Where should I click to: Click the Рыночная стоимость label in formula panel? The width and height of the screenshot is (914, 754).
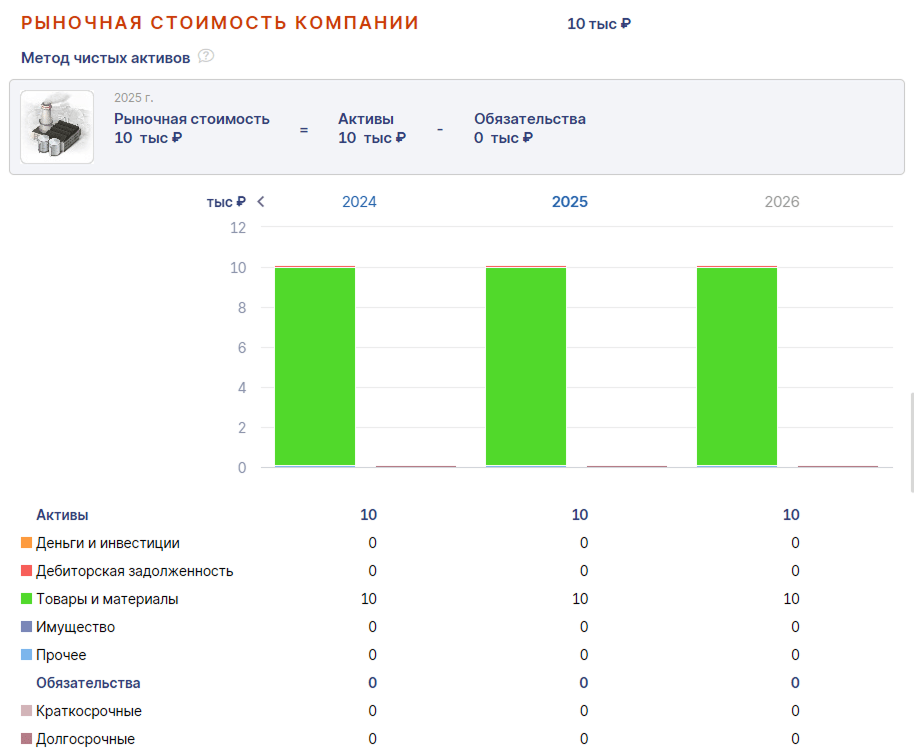click(x=192, y=119)
